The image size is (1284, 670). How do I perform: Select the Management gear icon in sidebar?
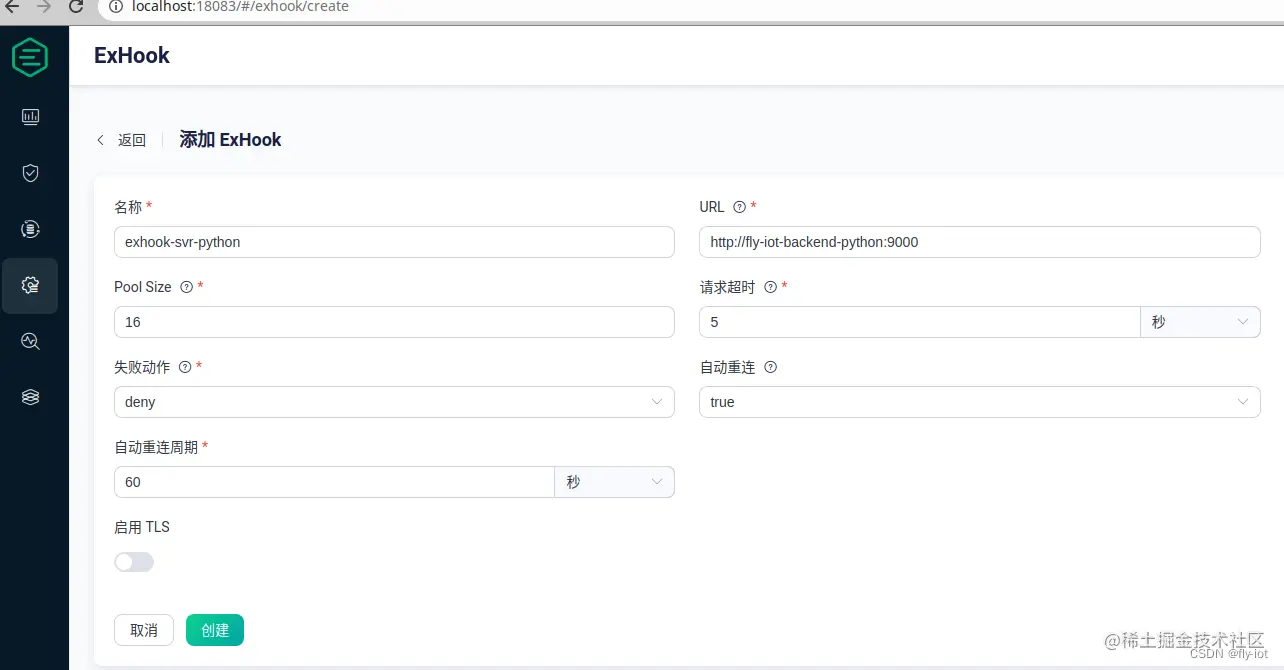coord(30,285)
